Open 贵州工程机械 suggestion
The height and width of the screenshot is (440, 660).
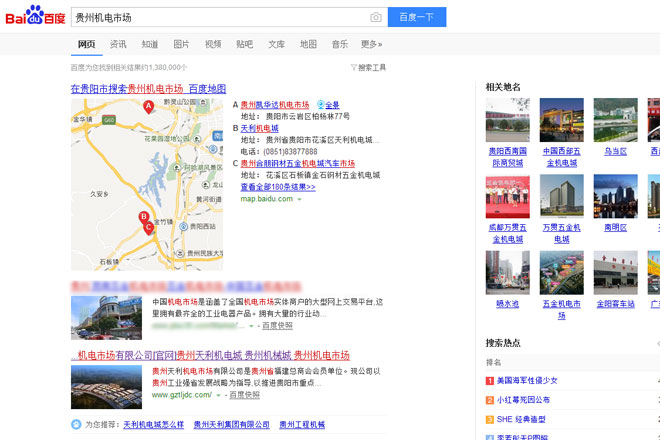coord(302,425)
